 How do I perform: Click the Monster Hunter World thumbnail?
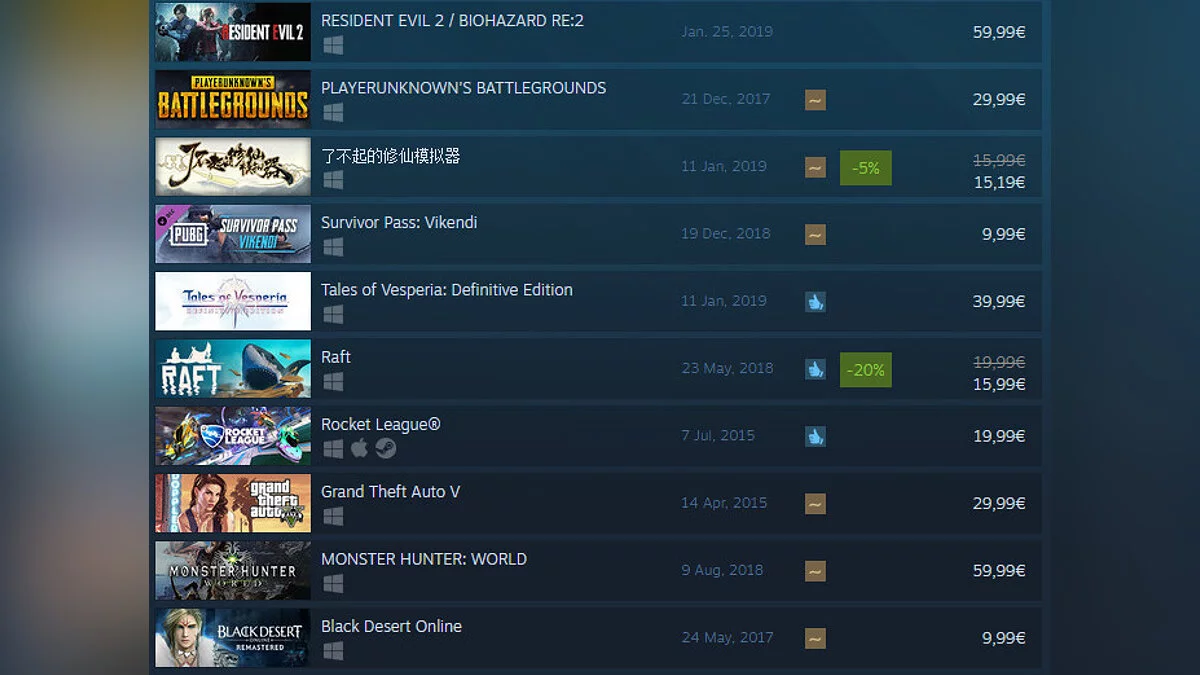coord(233,571)
